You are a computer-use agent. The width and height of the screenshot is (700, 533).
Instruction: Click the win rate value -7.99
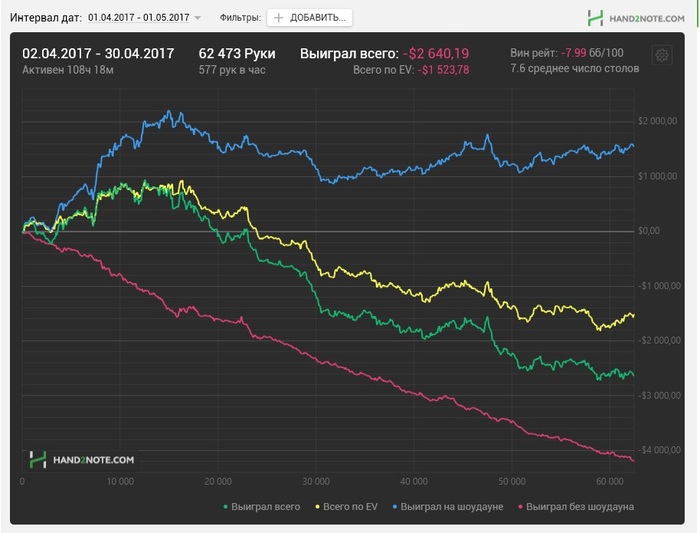[x=574, y=53]
